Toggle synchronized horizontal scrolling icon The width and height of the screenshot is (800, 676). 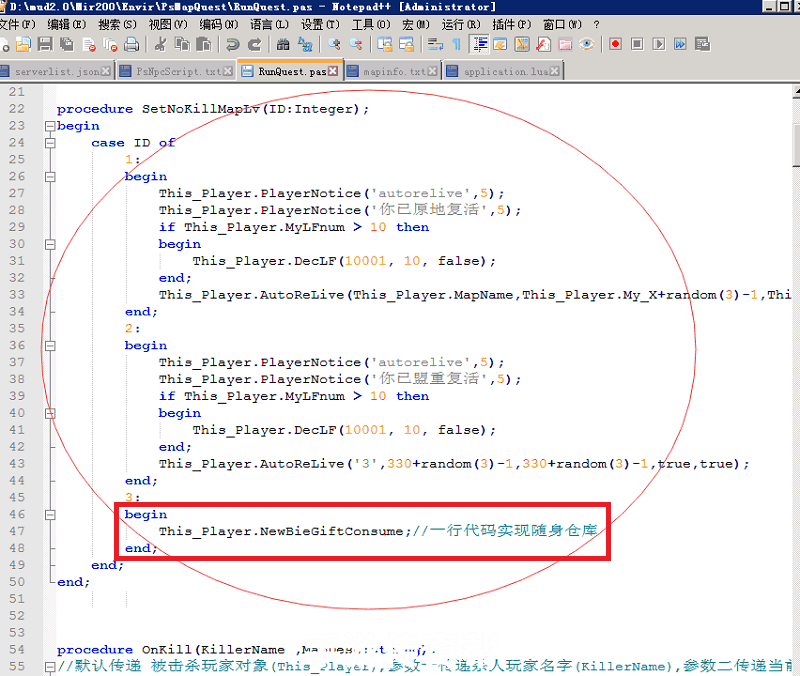point(406,45)
